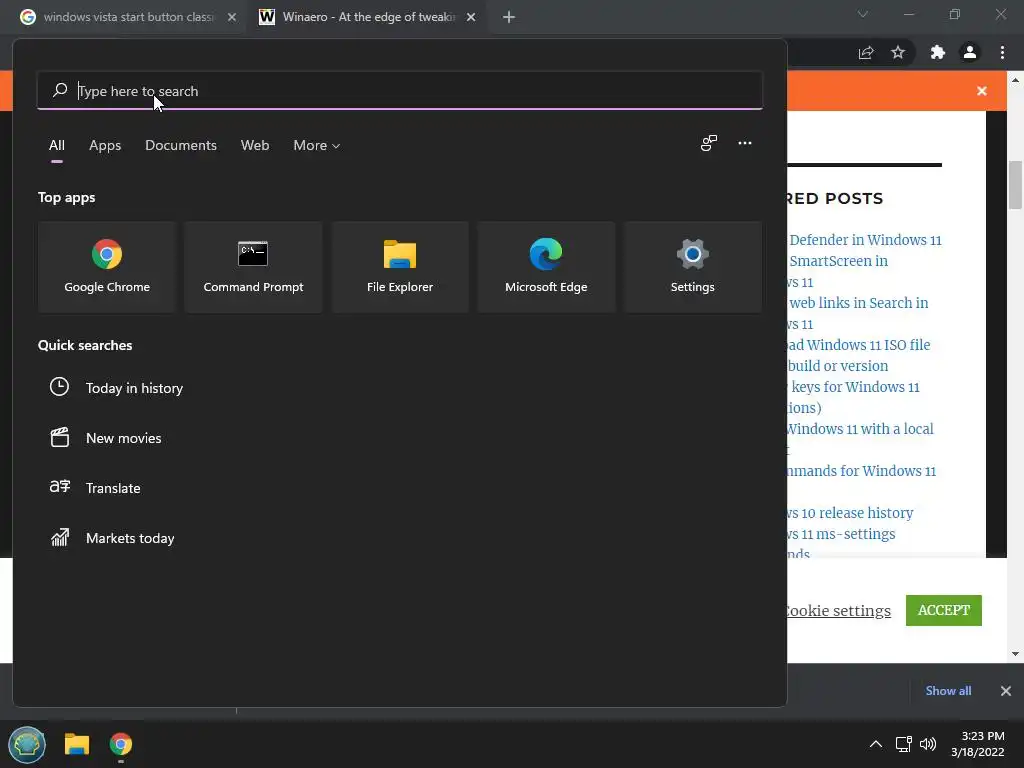1024x768 pixels.
Task: Open Chrome three-dot menu
Action: tap(1002, 52)
